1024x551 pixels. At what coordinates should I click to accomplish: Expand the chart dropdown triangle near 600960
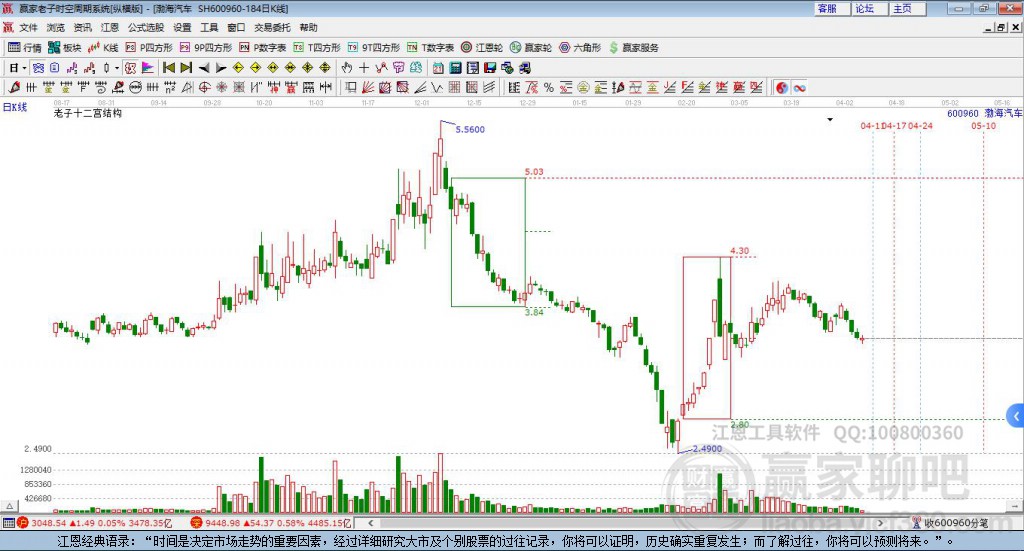pos(830,119)
